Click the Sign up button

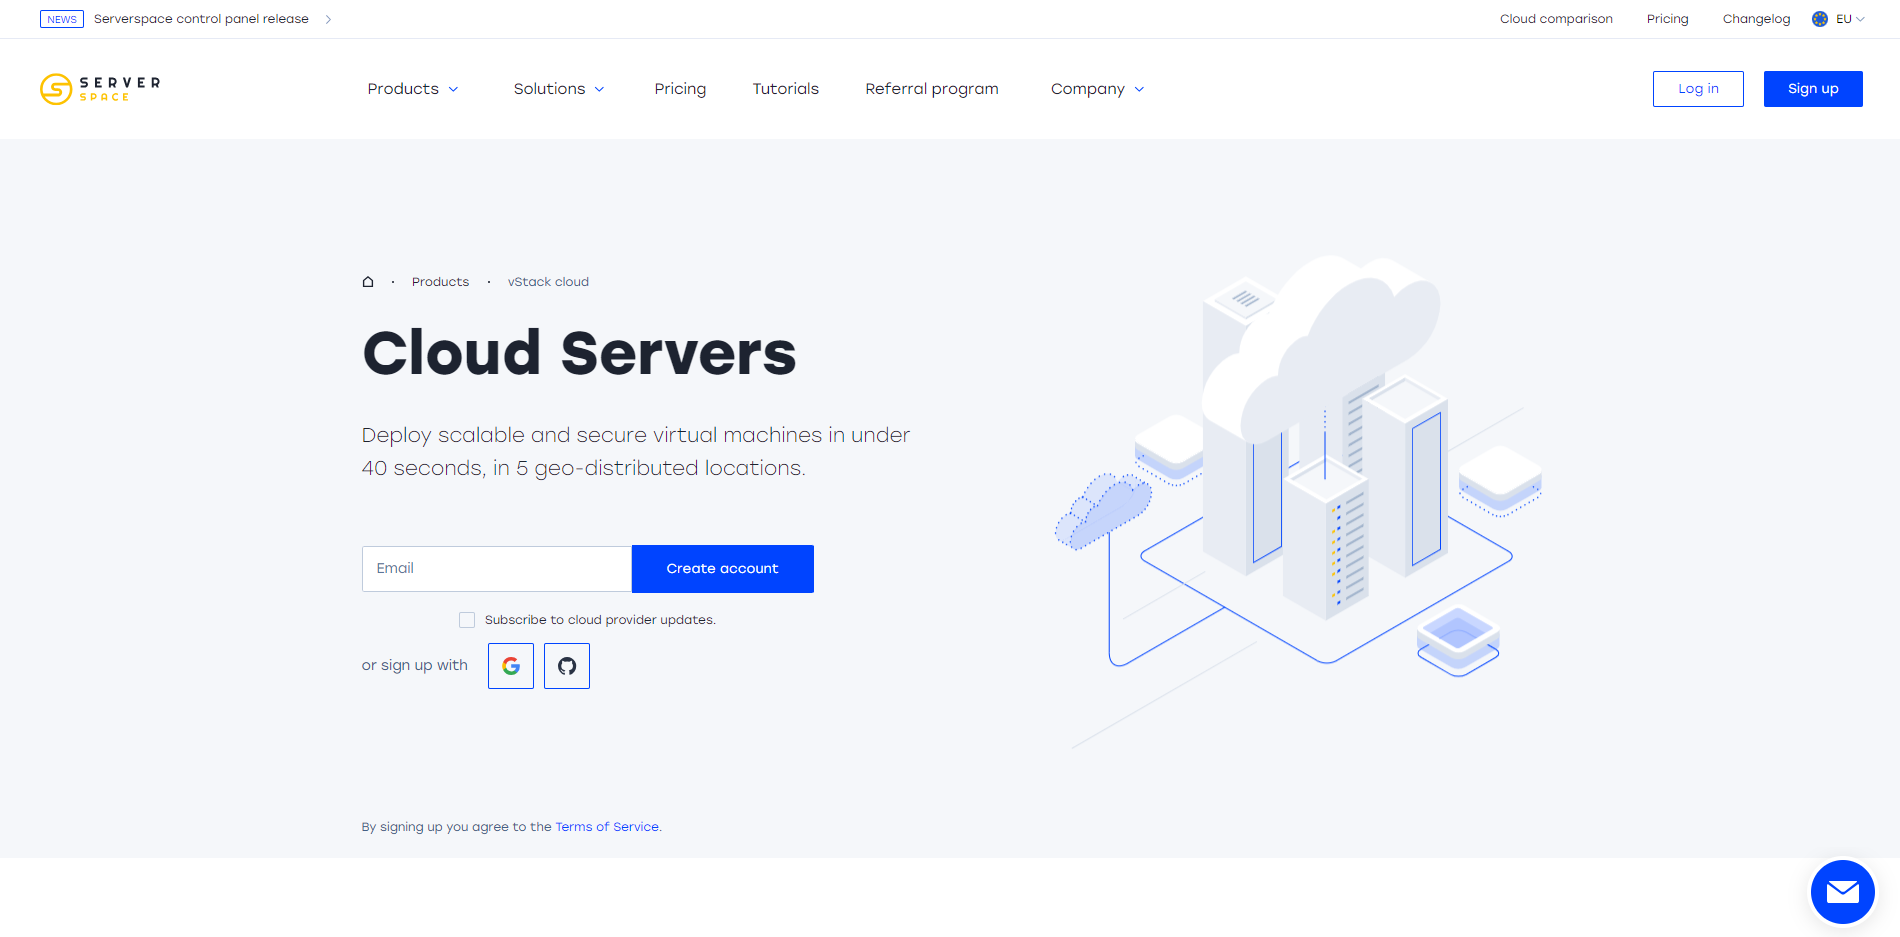pyautogui.click(x=1813, y=89)
